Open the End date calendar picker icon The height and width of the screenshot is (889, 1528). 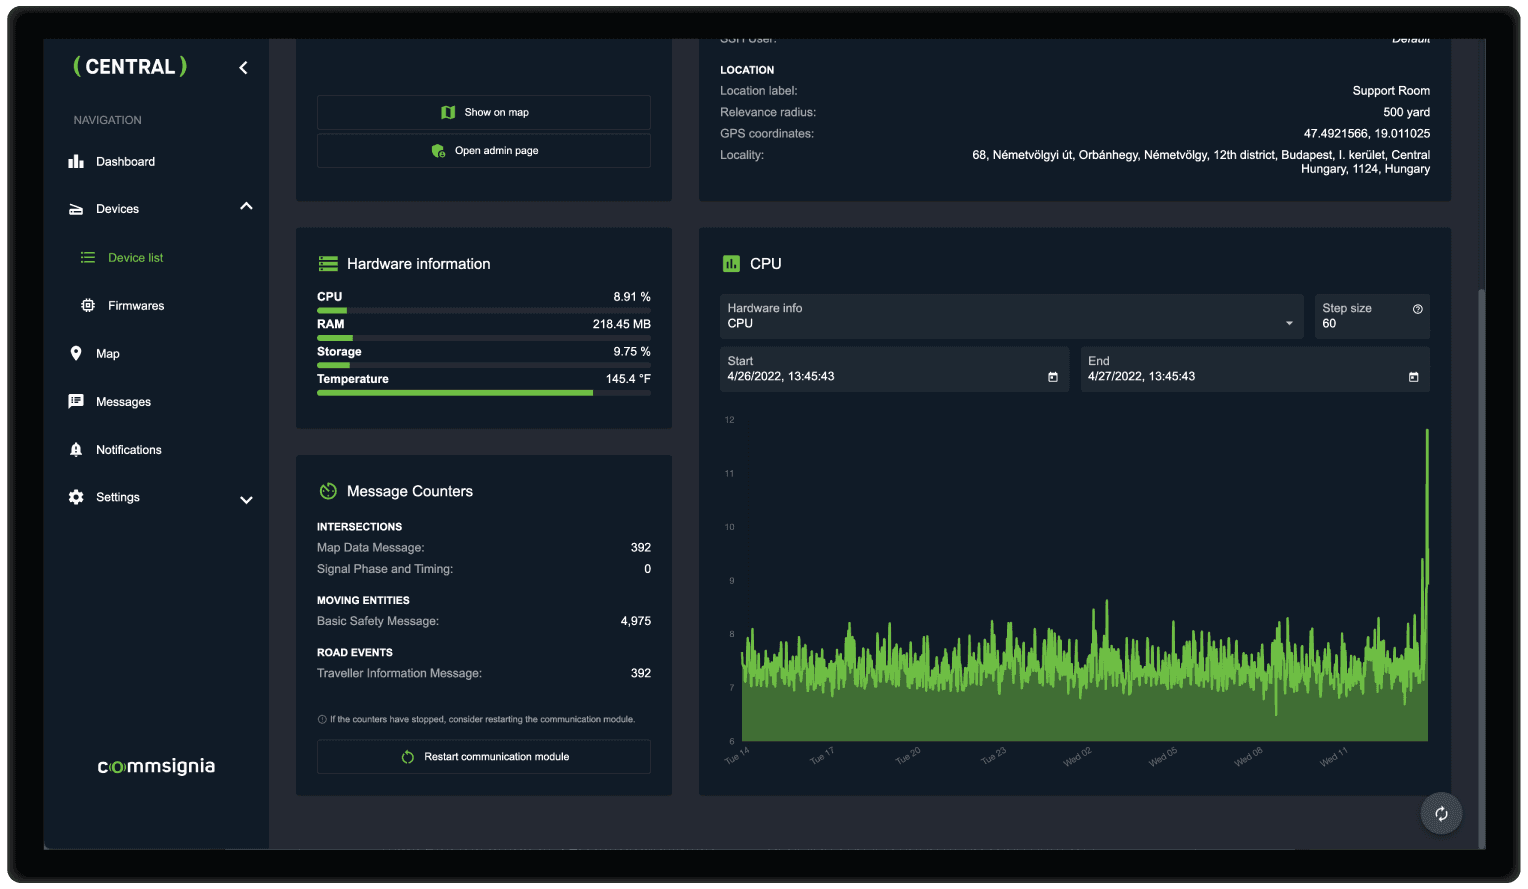point(1413,377)
